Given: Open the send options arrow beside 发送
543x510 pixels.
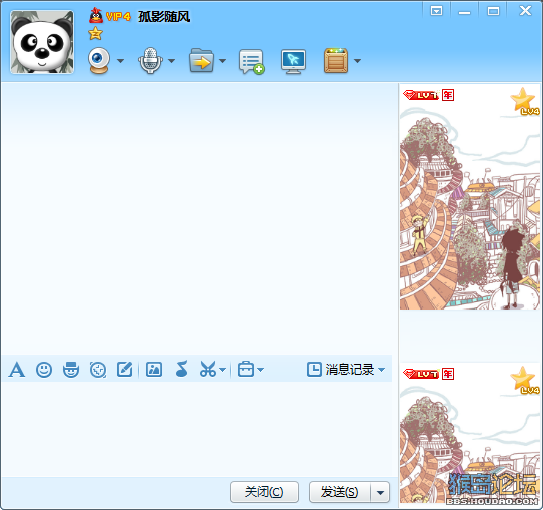Looking at the screenshot, I should [x=380, y=492].
